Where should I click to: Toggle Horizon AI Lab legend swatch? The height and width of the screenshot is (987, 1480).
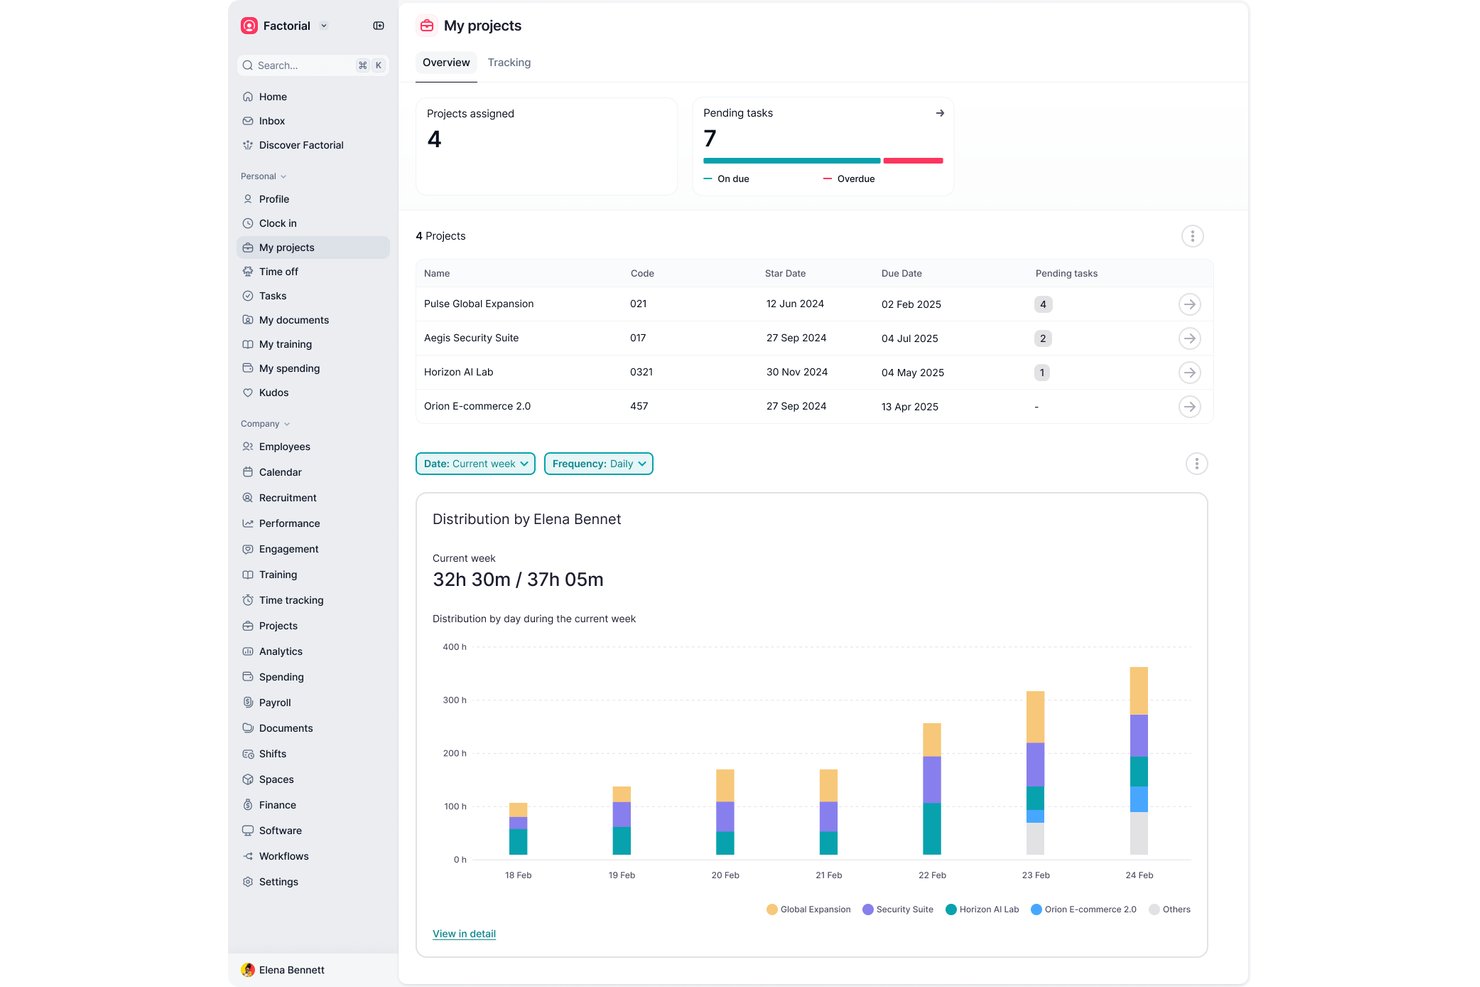click(x=951, y=910)
